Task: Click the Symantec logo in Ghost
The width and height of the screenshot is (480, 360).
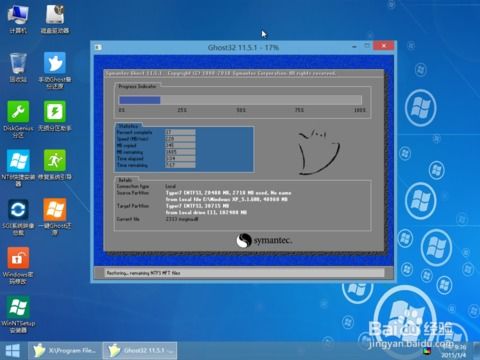Action: click(264, 240)
